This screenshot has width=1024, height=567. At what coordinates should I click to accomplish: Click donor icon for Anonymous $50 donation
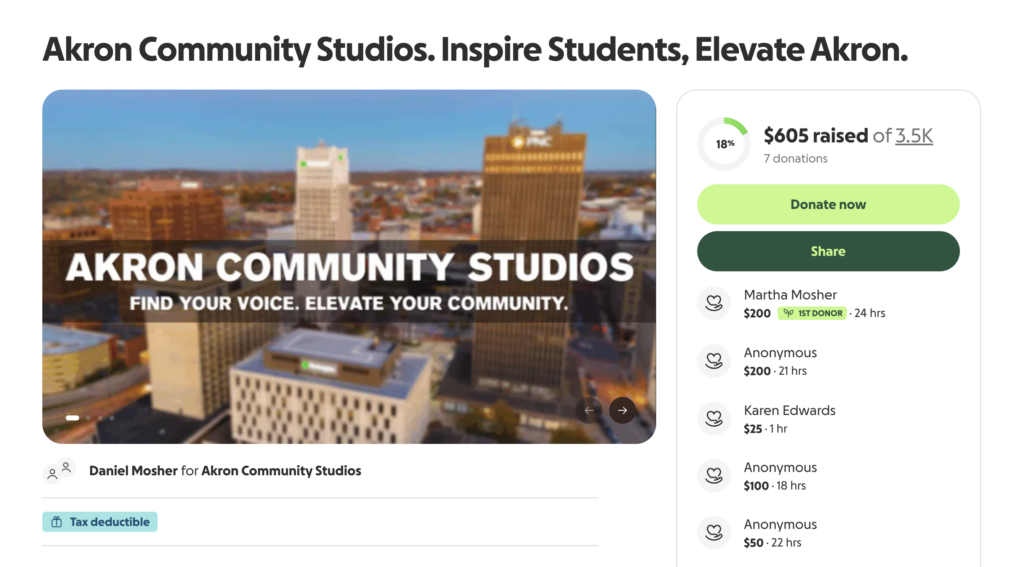[x=713, y=532]
